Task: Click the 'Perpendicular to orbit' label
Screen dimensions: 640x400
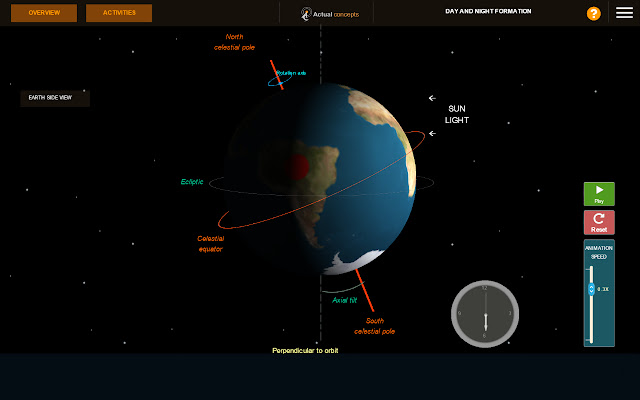Action: pos(305,351)
